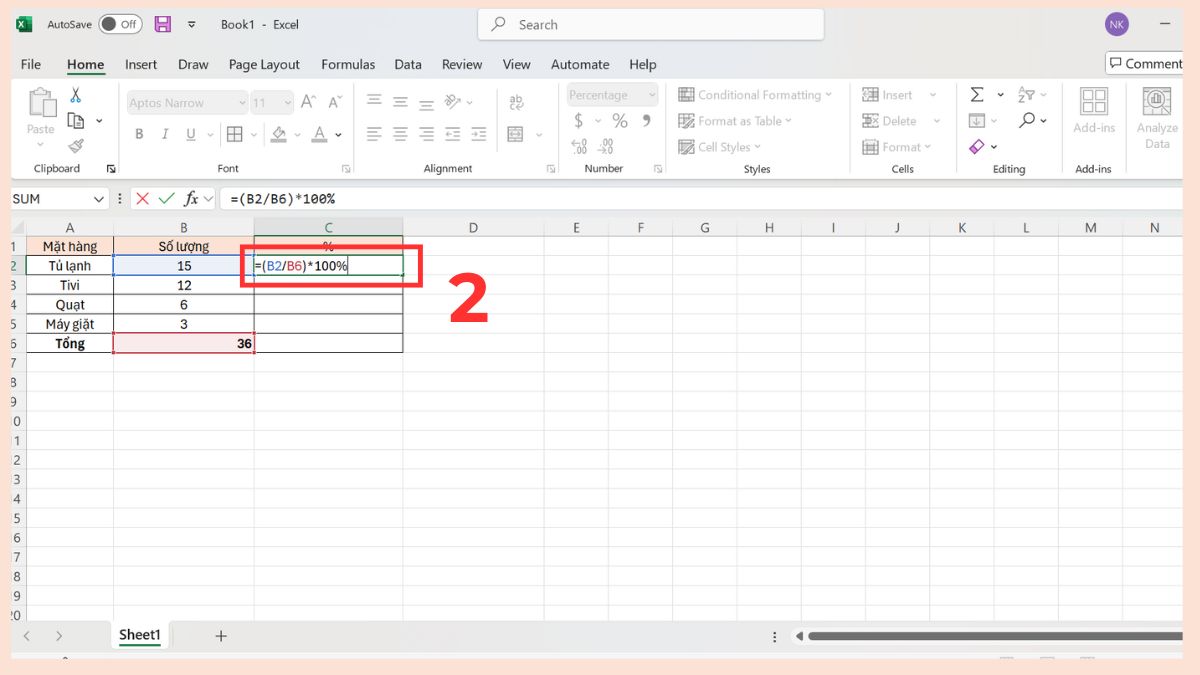
Task: Click the Format as Table button
Action: coord(735,120)
